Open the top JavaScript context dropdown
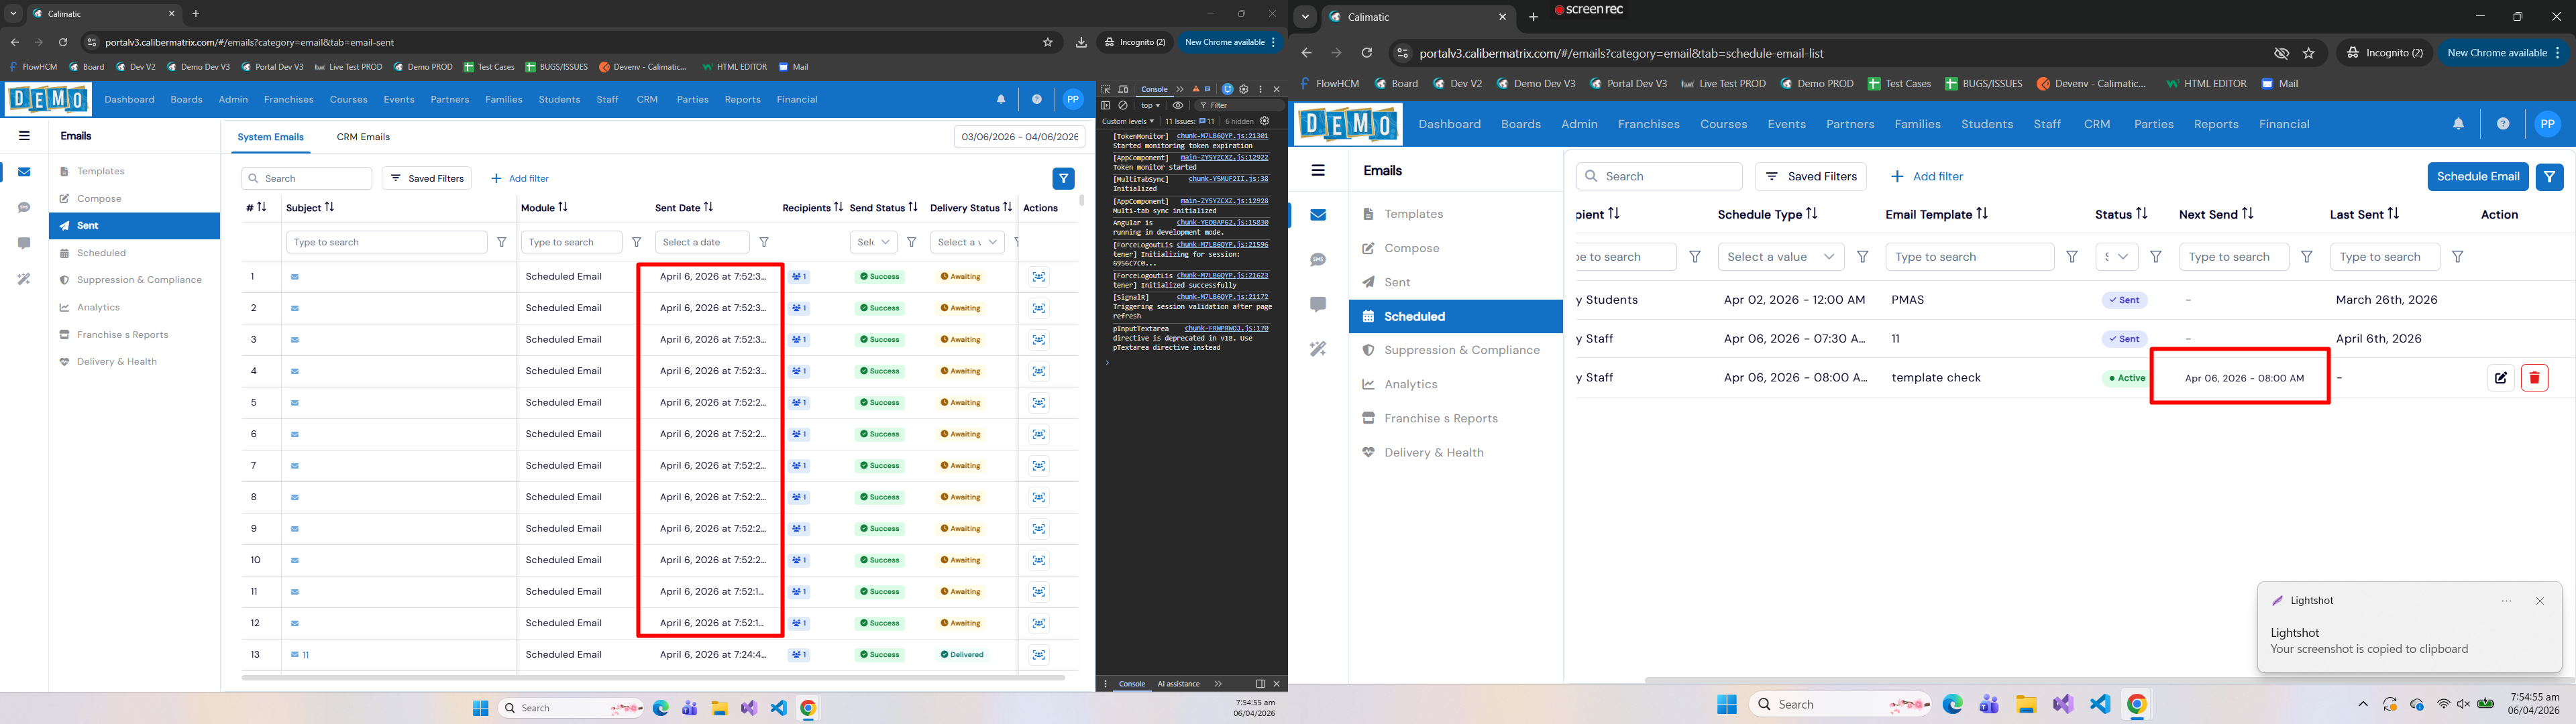 tap(1151, 105)
